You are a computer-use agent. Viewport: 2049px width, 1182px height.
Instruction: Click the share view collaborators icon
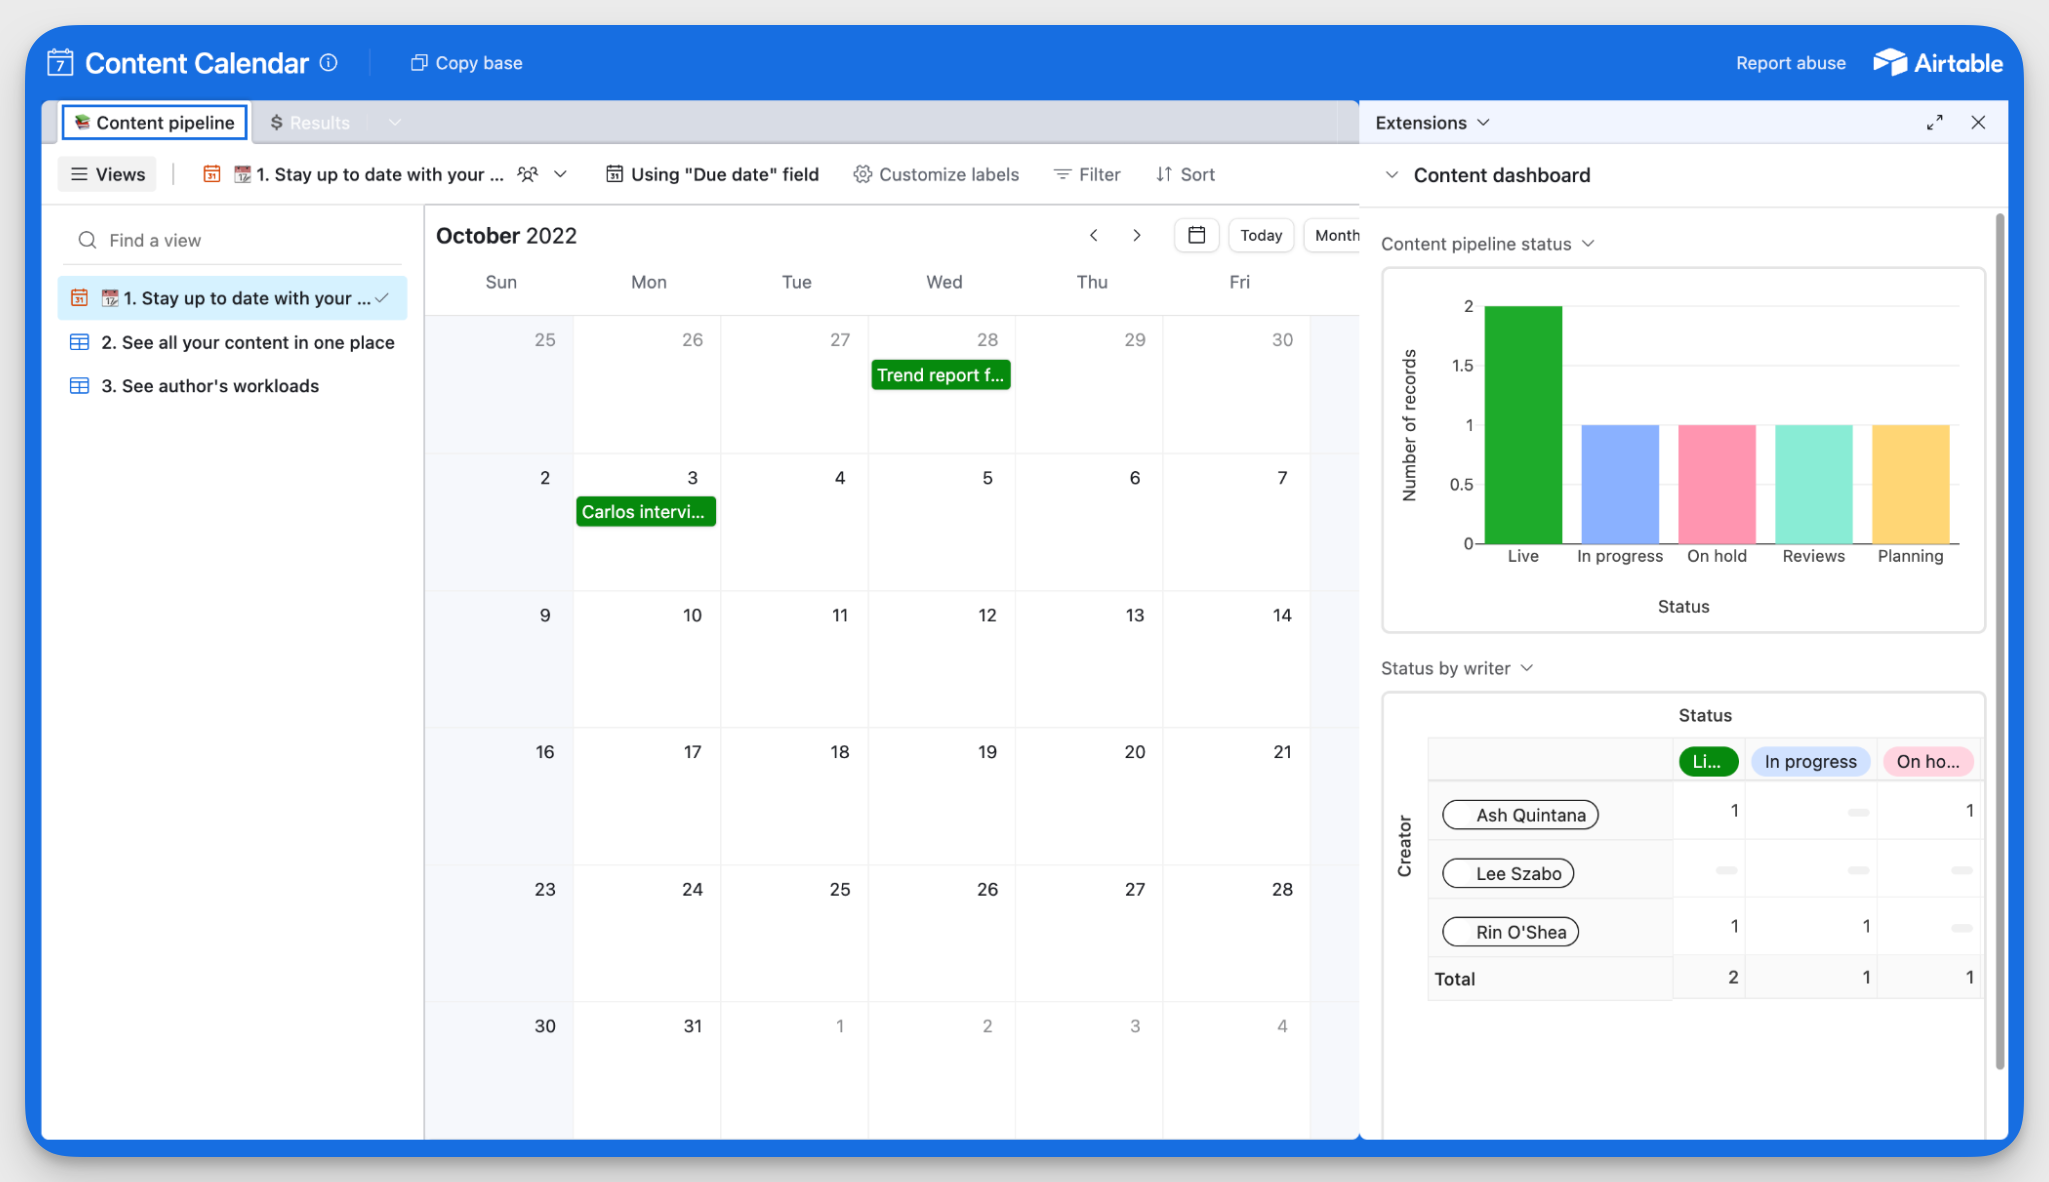527,173
